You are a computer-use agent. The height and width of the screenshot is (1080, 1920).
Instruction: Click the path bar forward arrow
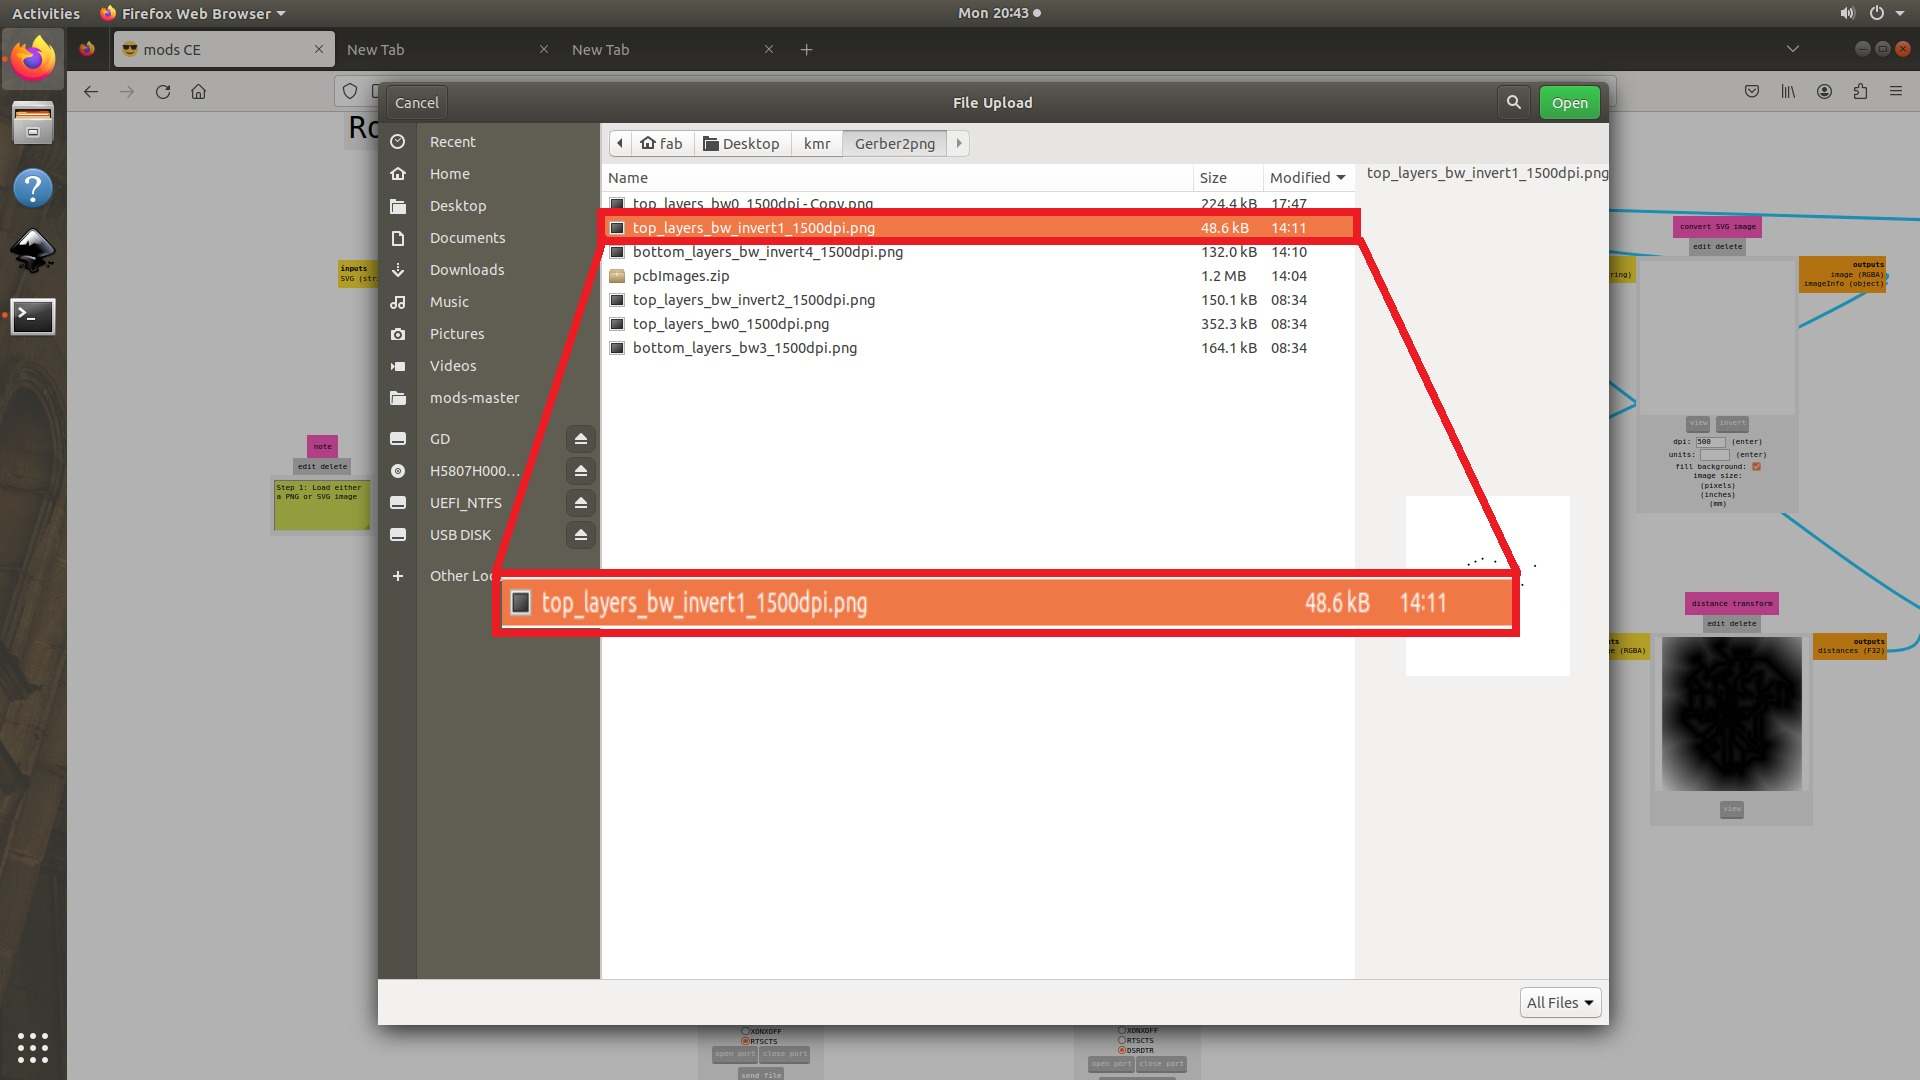959,143
